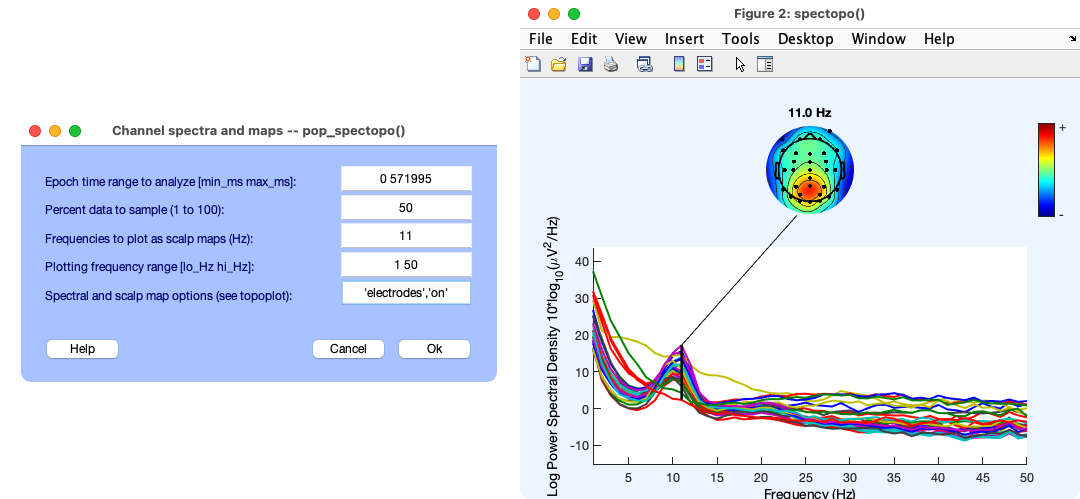Open the File menu
This screenshot has width=1080, height=499.
click(x=540, y=39)
